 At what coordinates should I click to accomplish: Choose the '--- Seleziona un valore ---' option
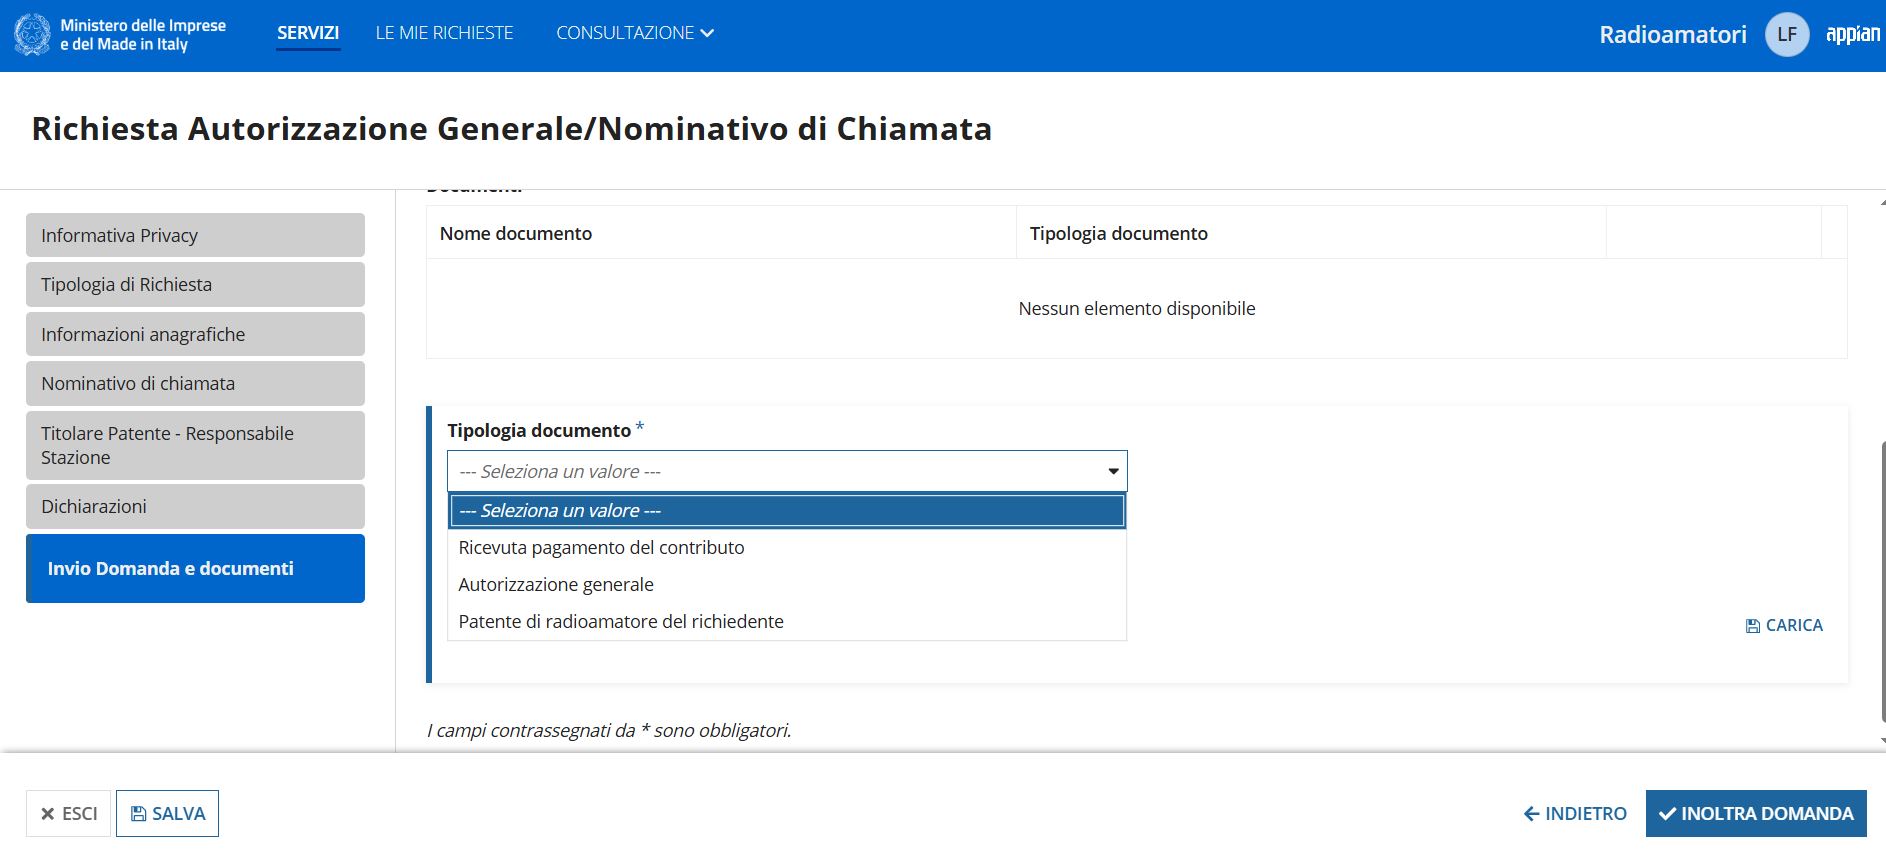[x=787, y=510]
